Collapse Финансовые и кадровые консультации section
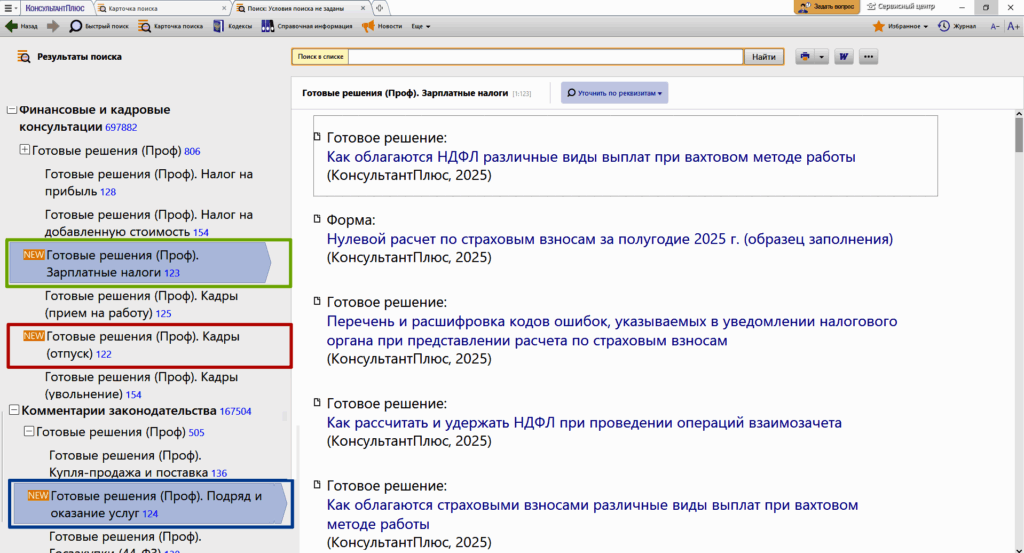 12,110
